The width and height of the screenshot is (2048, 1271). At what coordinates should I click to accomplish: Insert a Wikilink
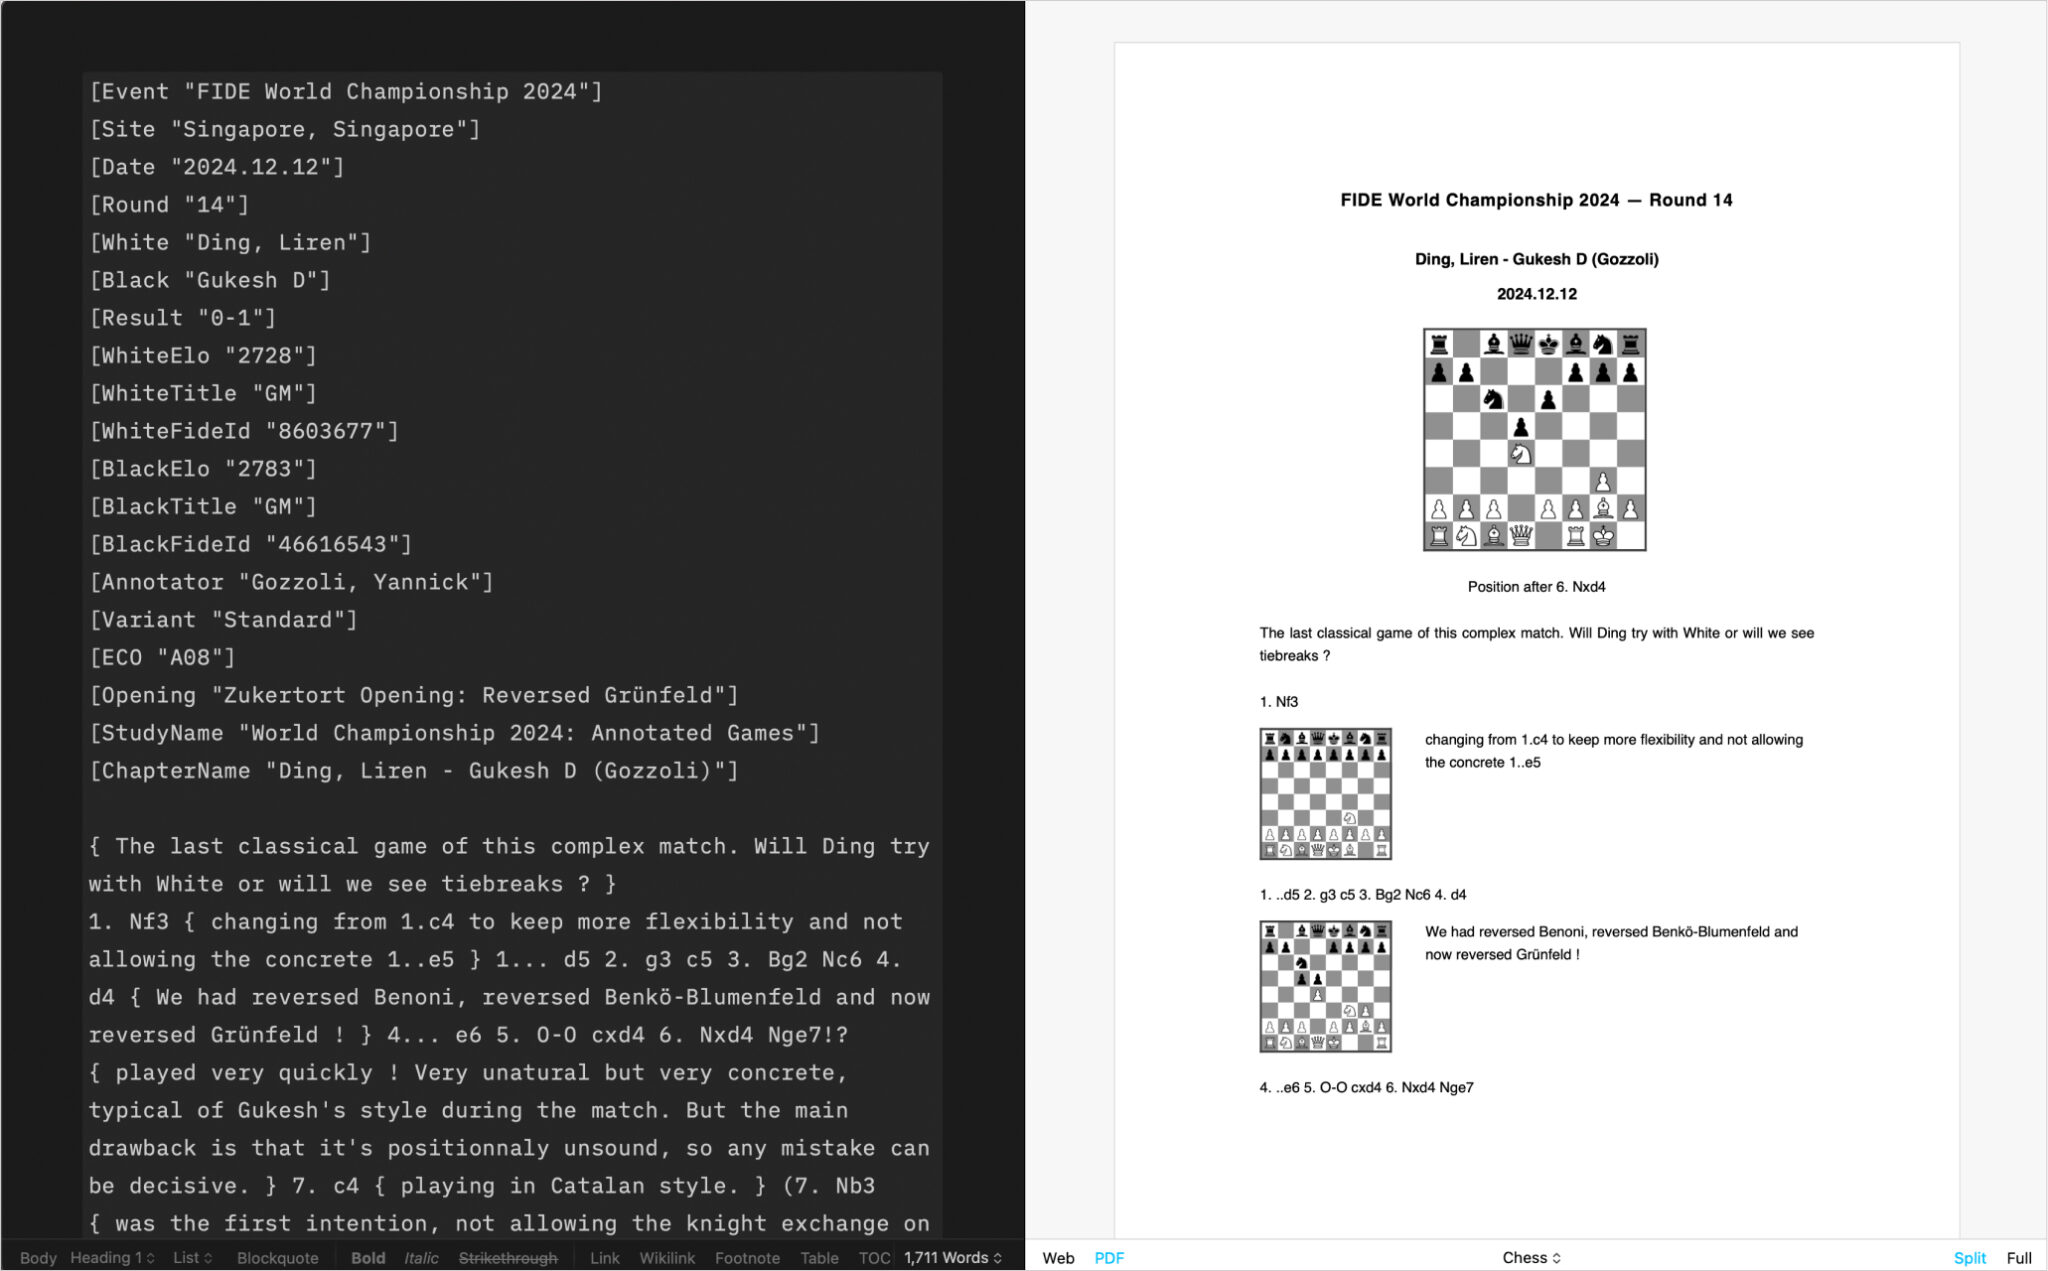[x=667, y=1258]
